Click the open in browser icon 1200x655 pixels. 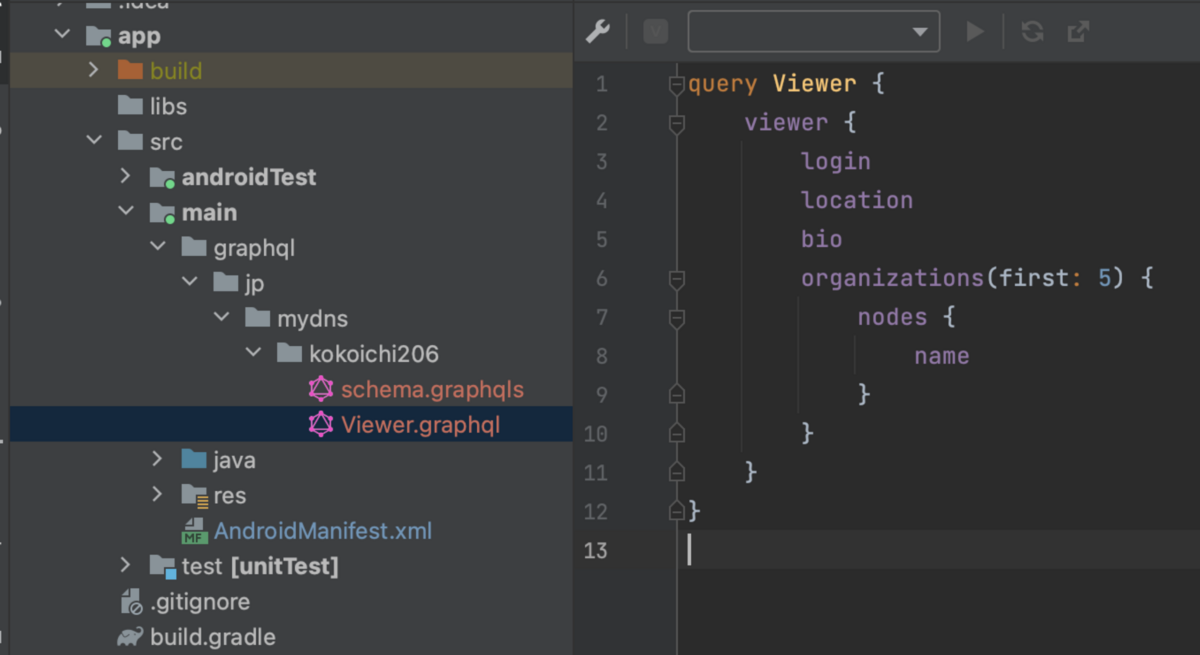(1078, 31)
